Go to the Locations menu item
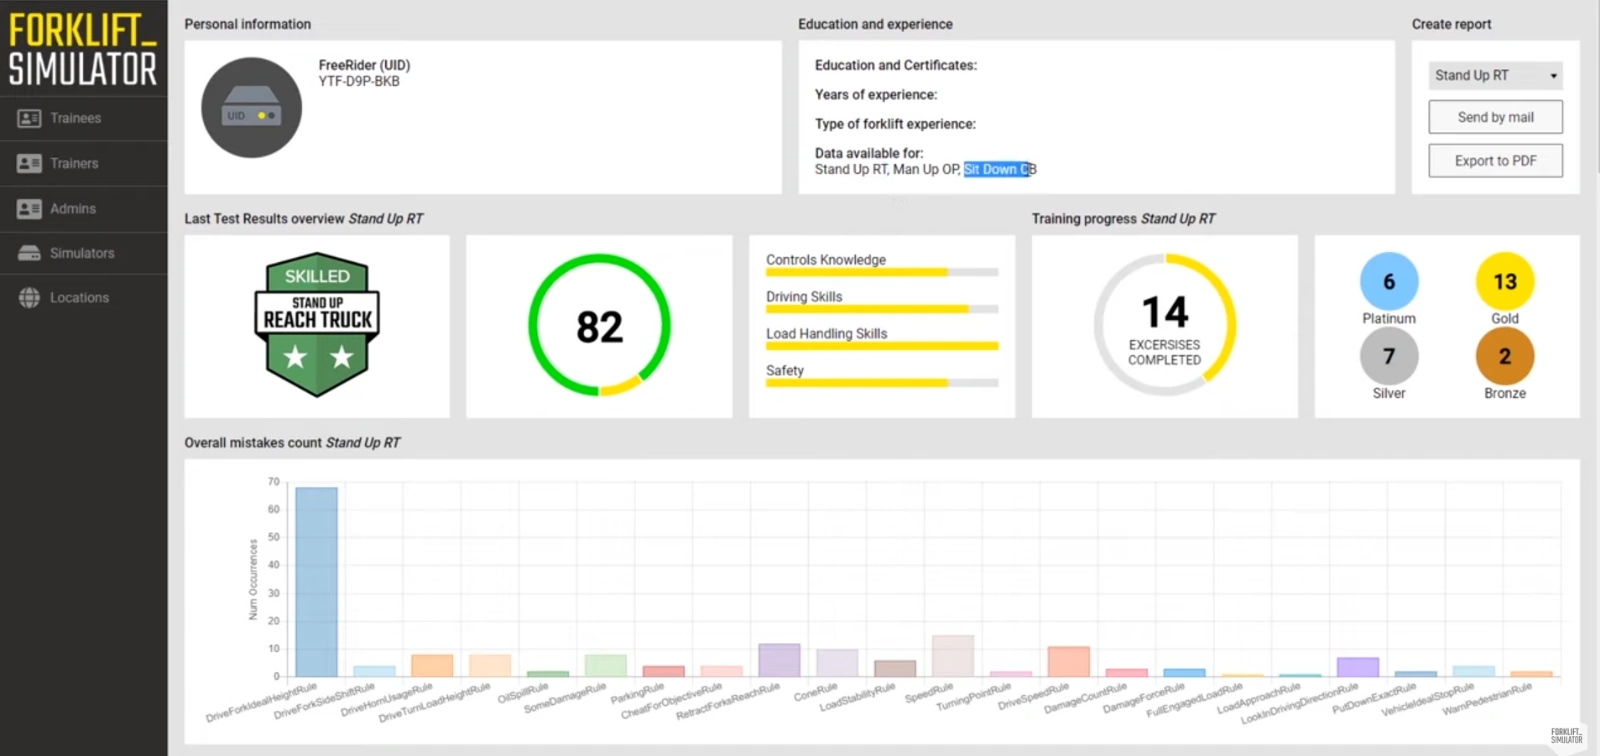The height and width of the screenshot is (756, 1600). pos(79,298)
